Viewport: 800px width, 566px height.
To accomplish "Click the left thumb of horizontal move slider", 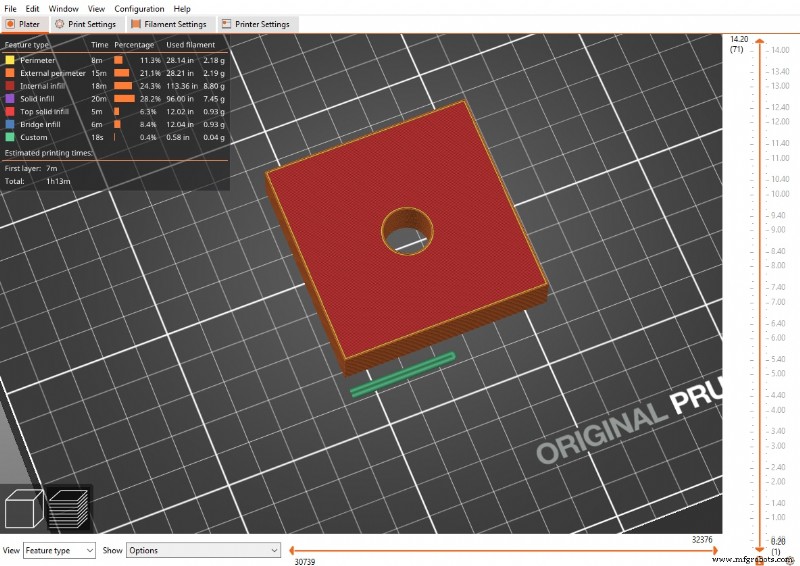I will point(291,550).
